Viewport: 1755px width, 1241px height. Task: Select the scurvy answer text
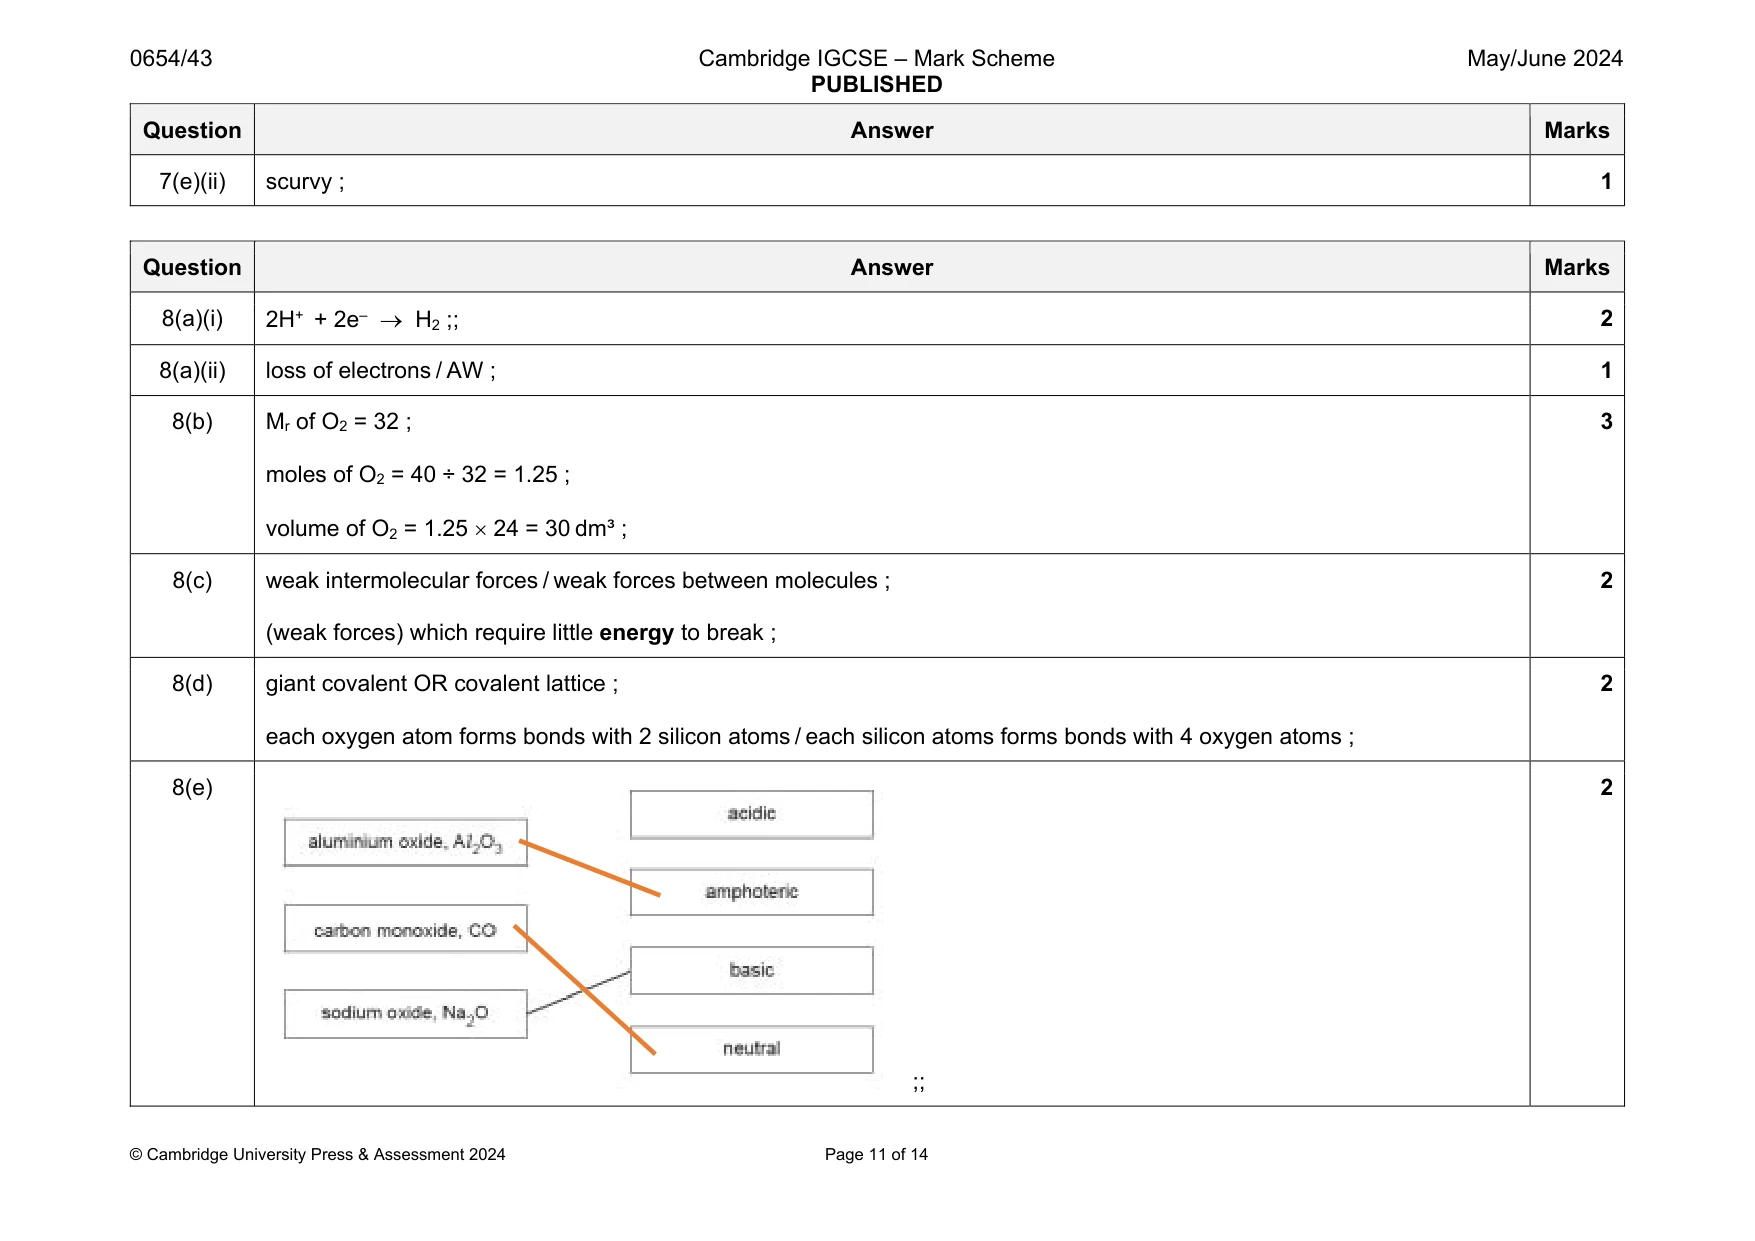pos(305,182)
